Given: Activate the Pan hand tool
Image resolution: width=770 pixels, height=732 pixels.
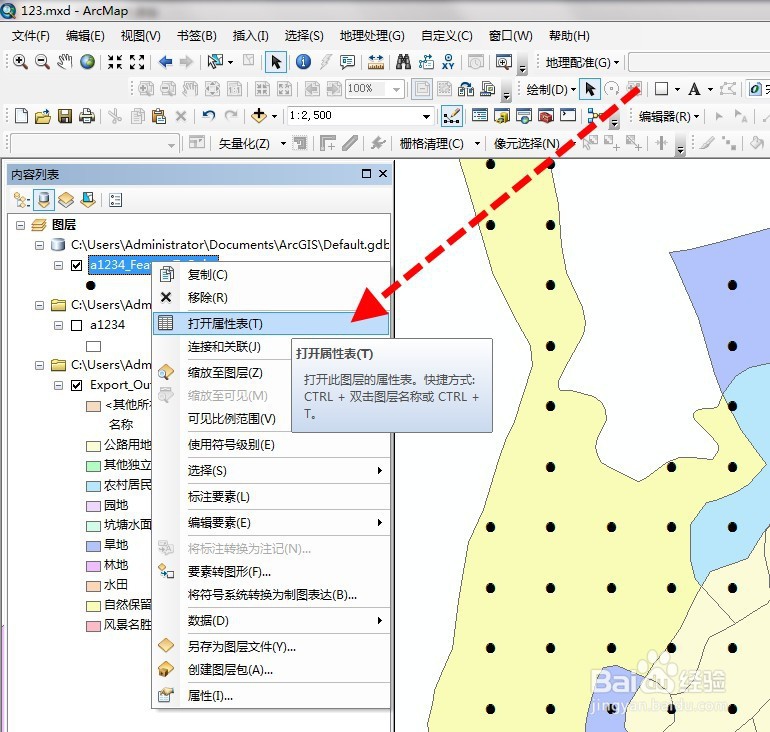Looking at the screenshot, I should click(65, 62).
